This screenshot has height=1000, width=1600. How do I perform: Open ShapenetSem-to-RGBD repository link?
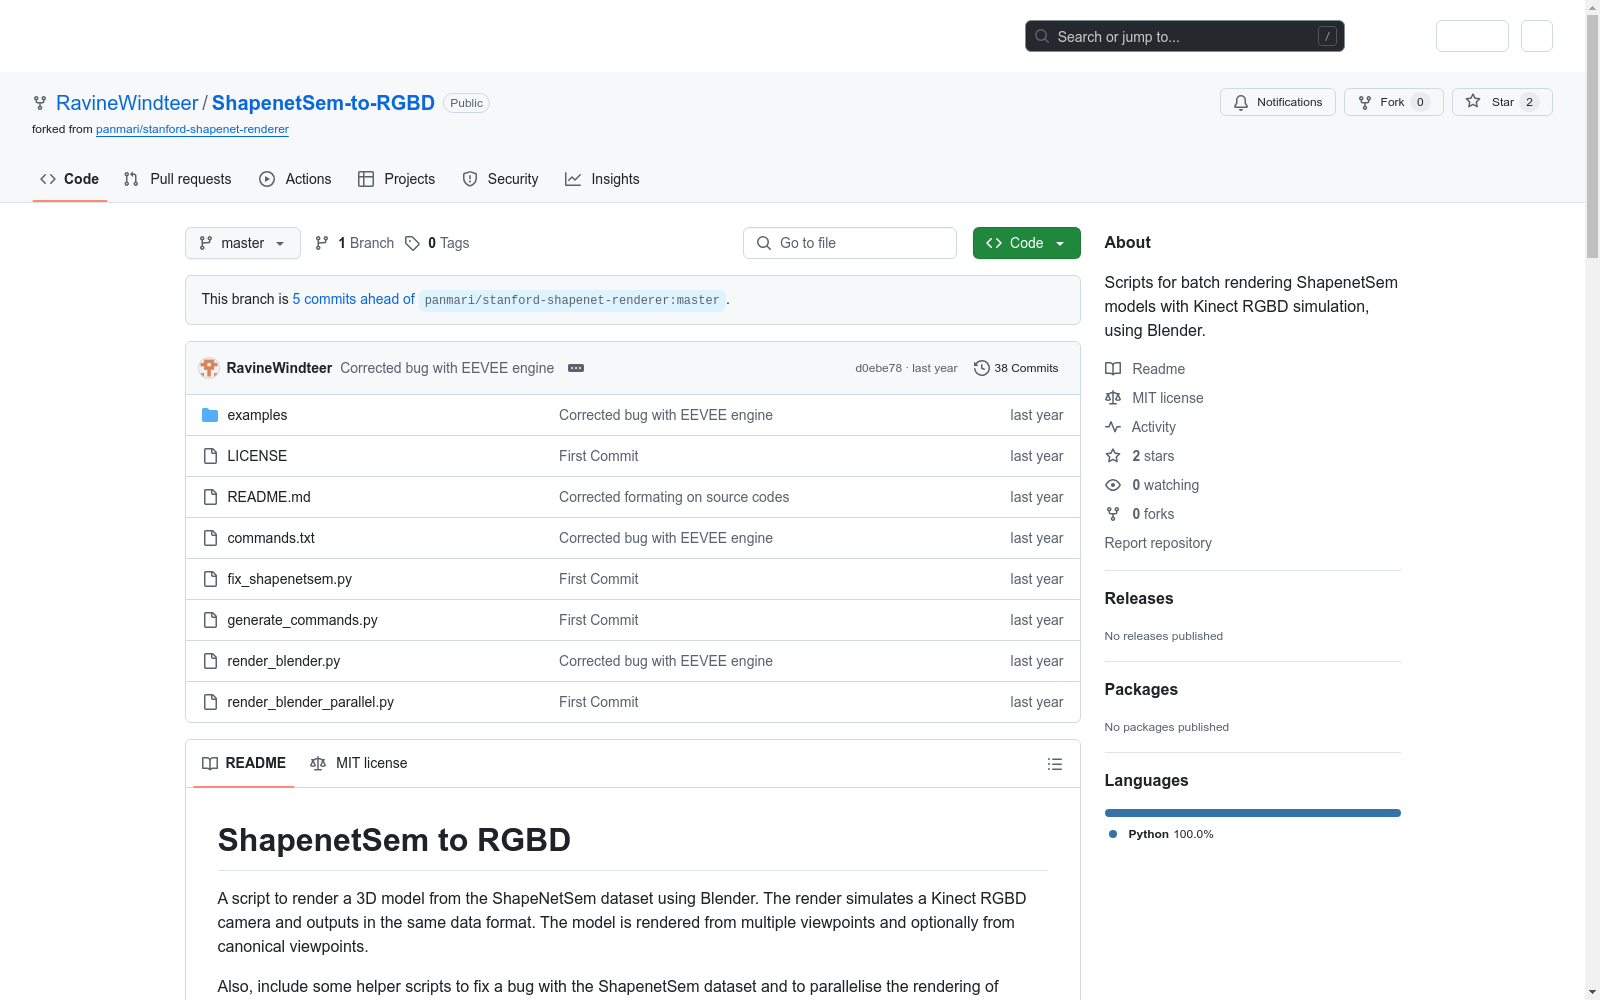(x=323, y=103)
